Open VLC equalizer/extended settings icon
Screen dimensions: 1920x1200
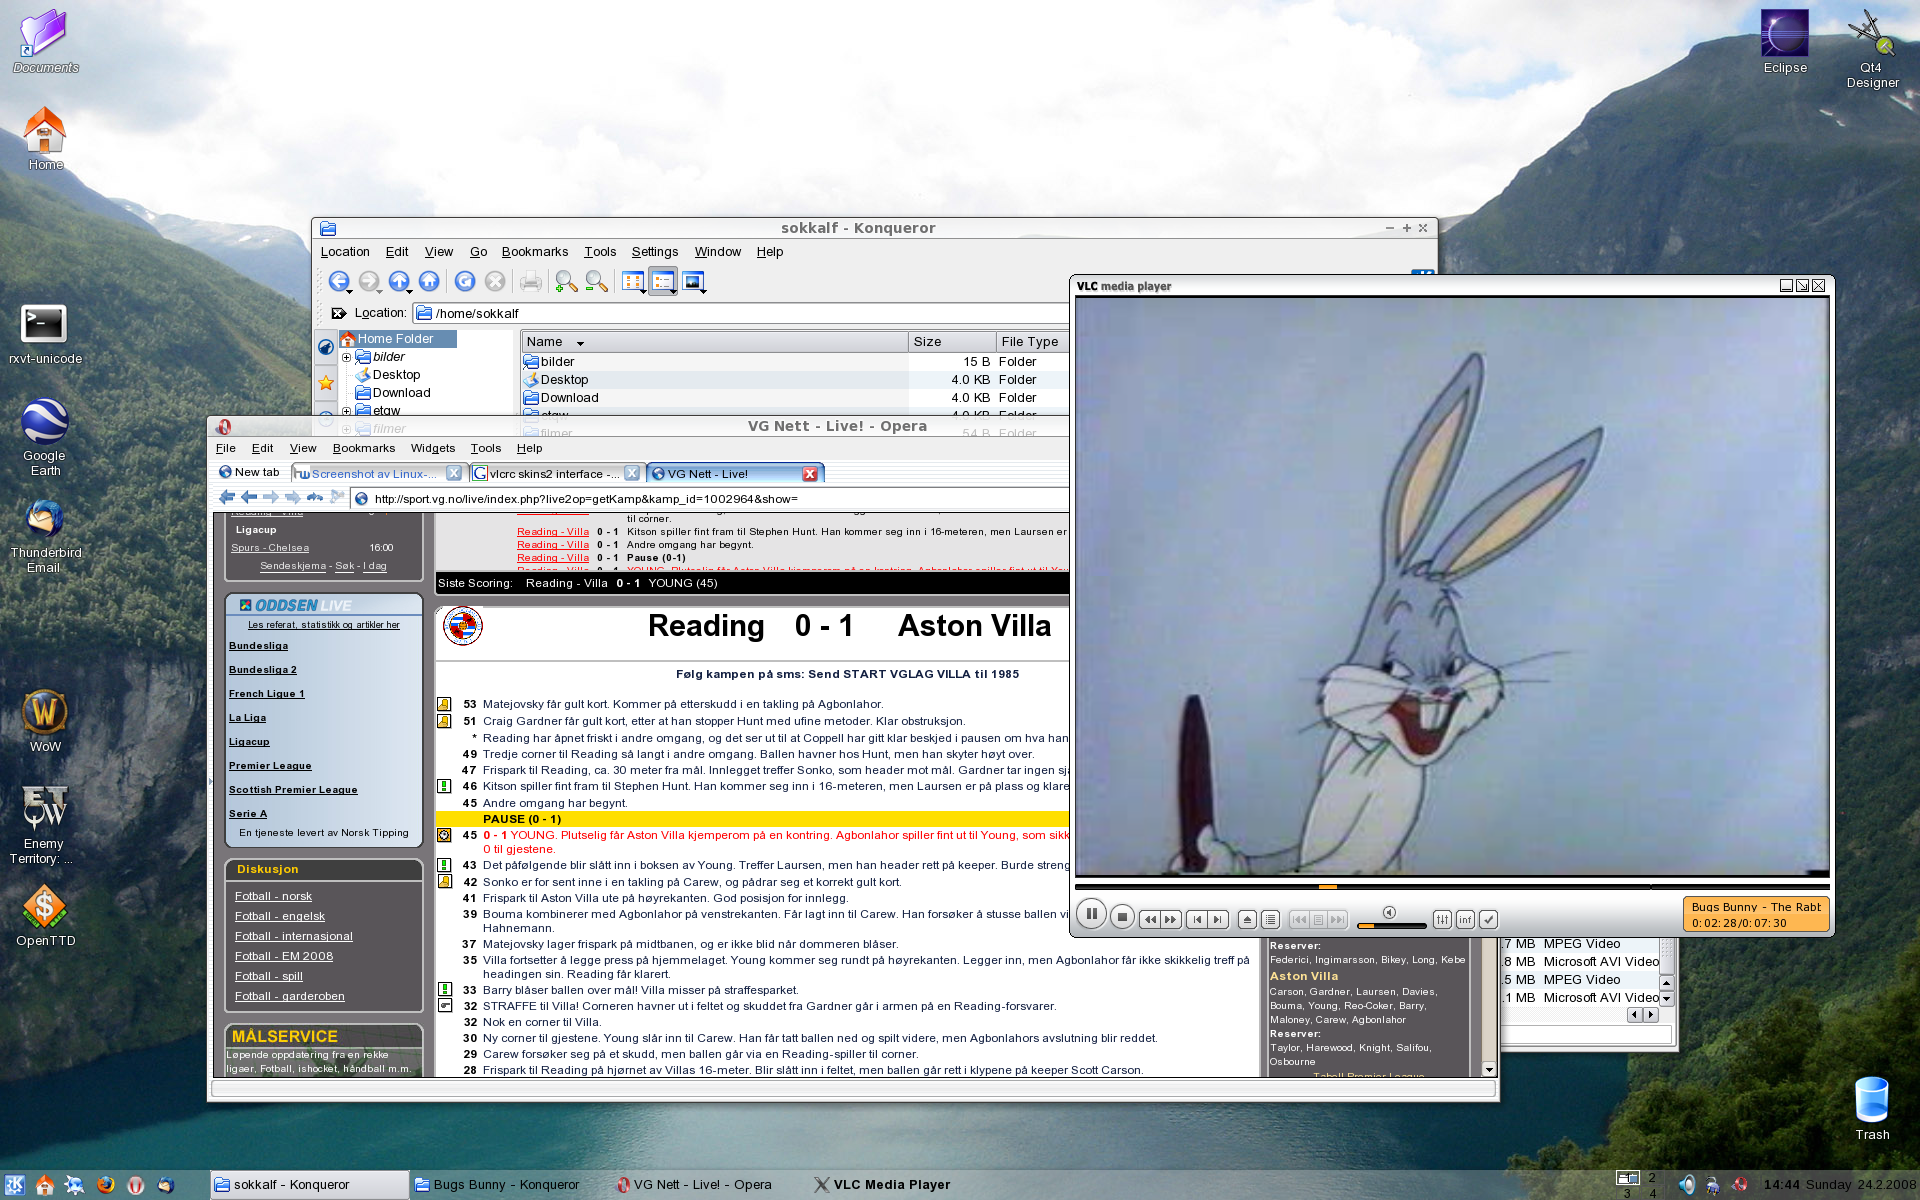click(1442, 919)
